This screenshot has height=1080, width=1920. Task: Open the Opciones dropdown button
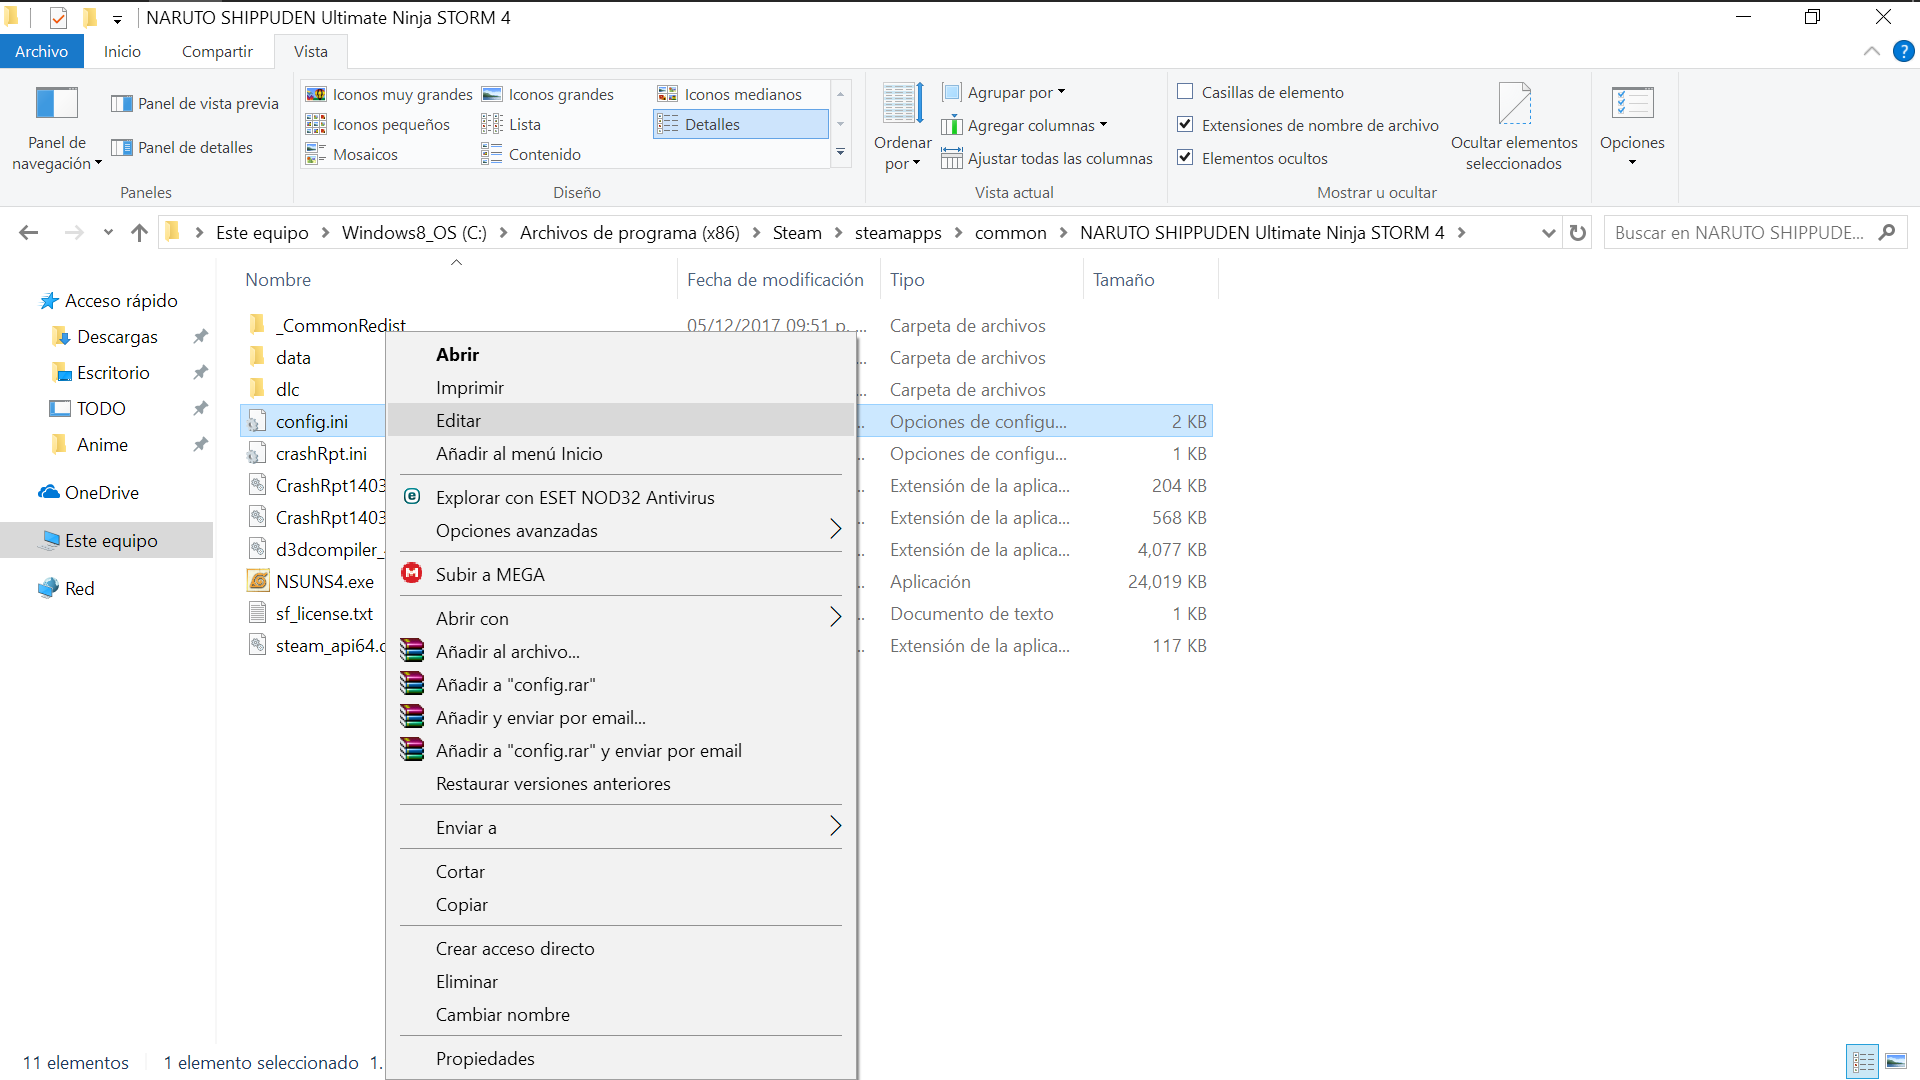(x=1632, y=127)
